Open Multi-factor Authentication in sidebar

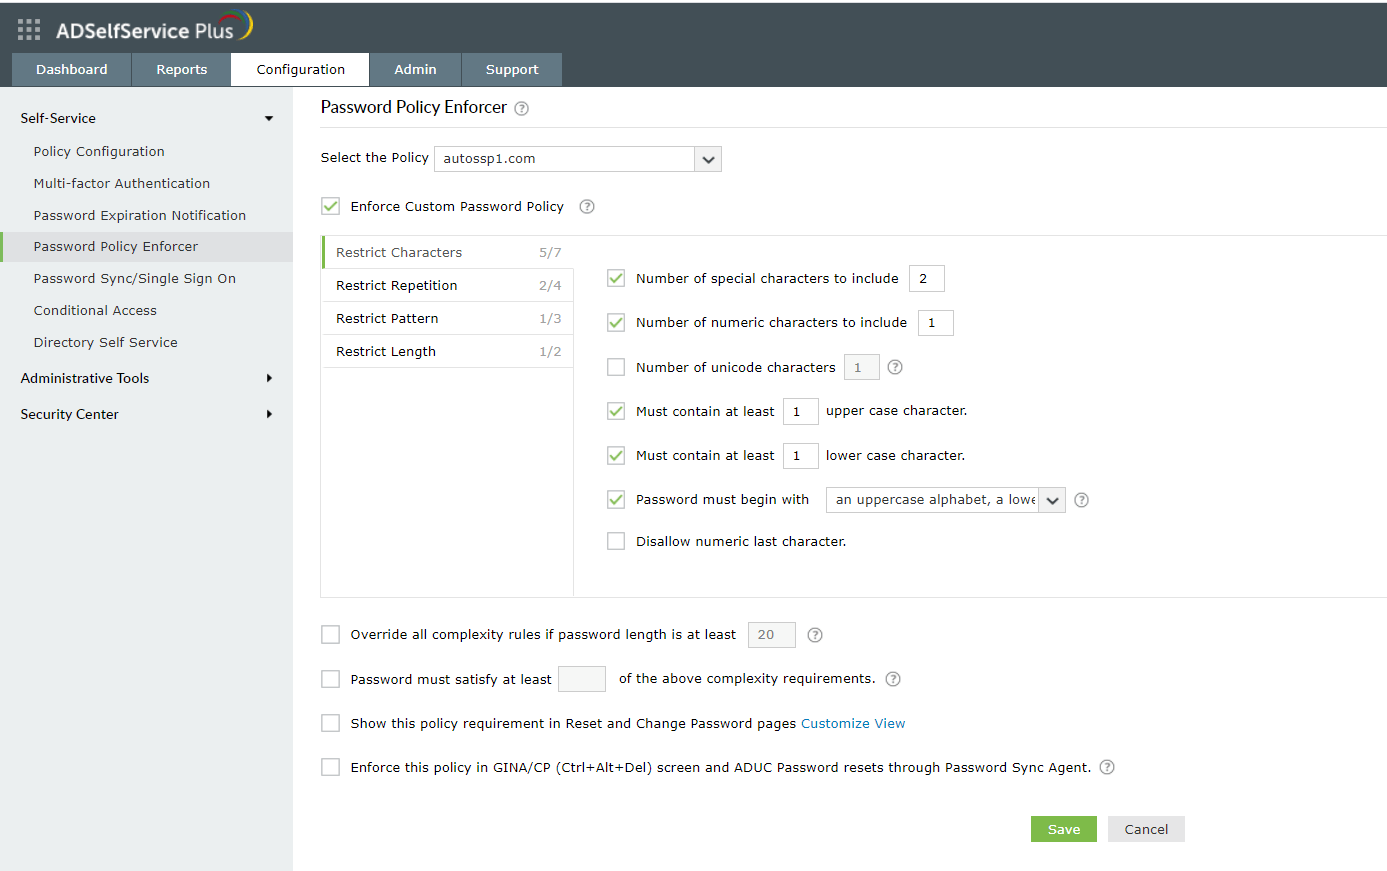pos(121,183)
